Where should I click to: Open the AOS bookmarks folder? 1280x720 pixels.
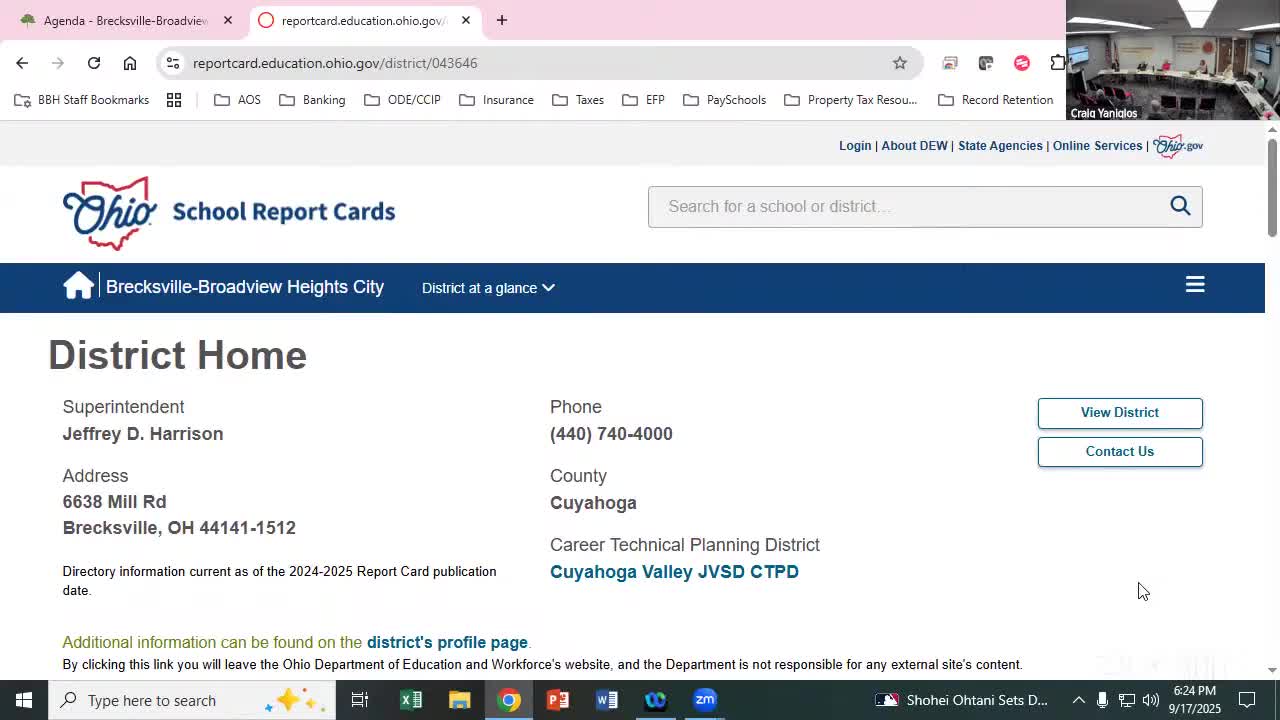point(238,100)
